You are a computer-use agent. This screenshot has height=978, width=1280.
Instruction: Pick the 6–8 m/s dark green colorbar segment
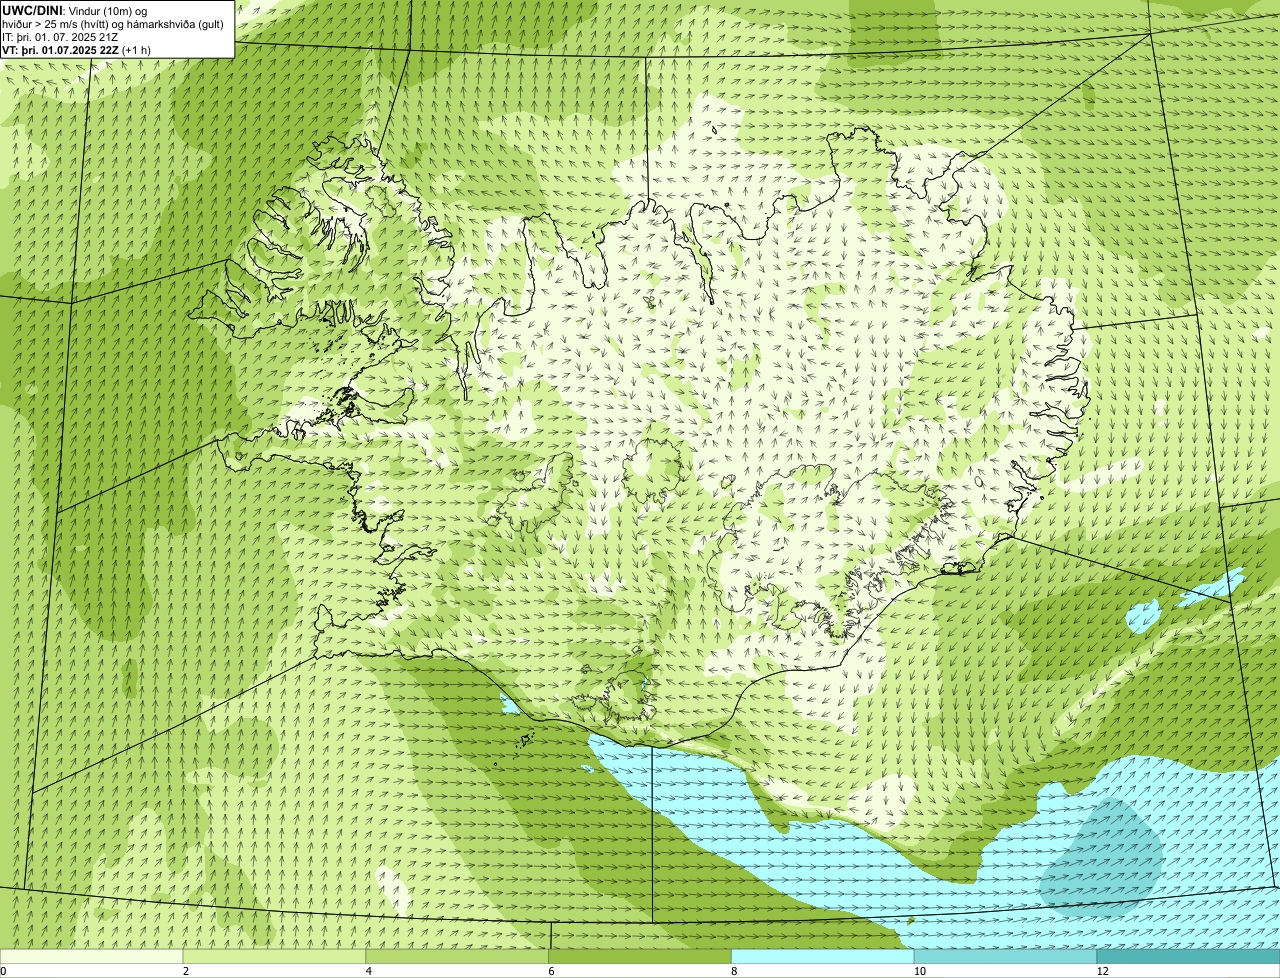pyautogui.click(x=640, y=956)
